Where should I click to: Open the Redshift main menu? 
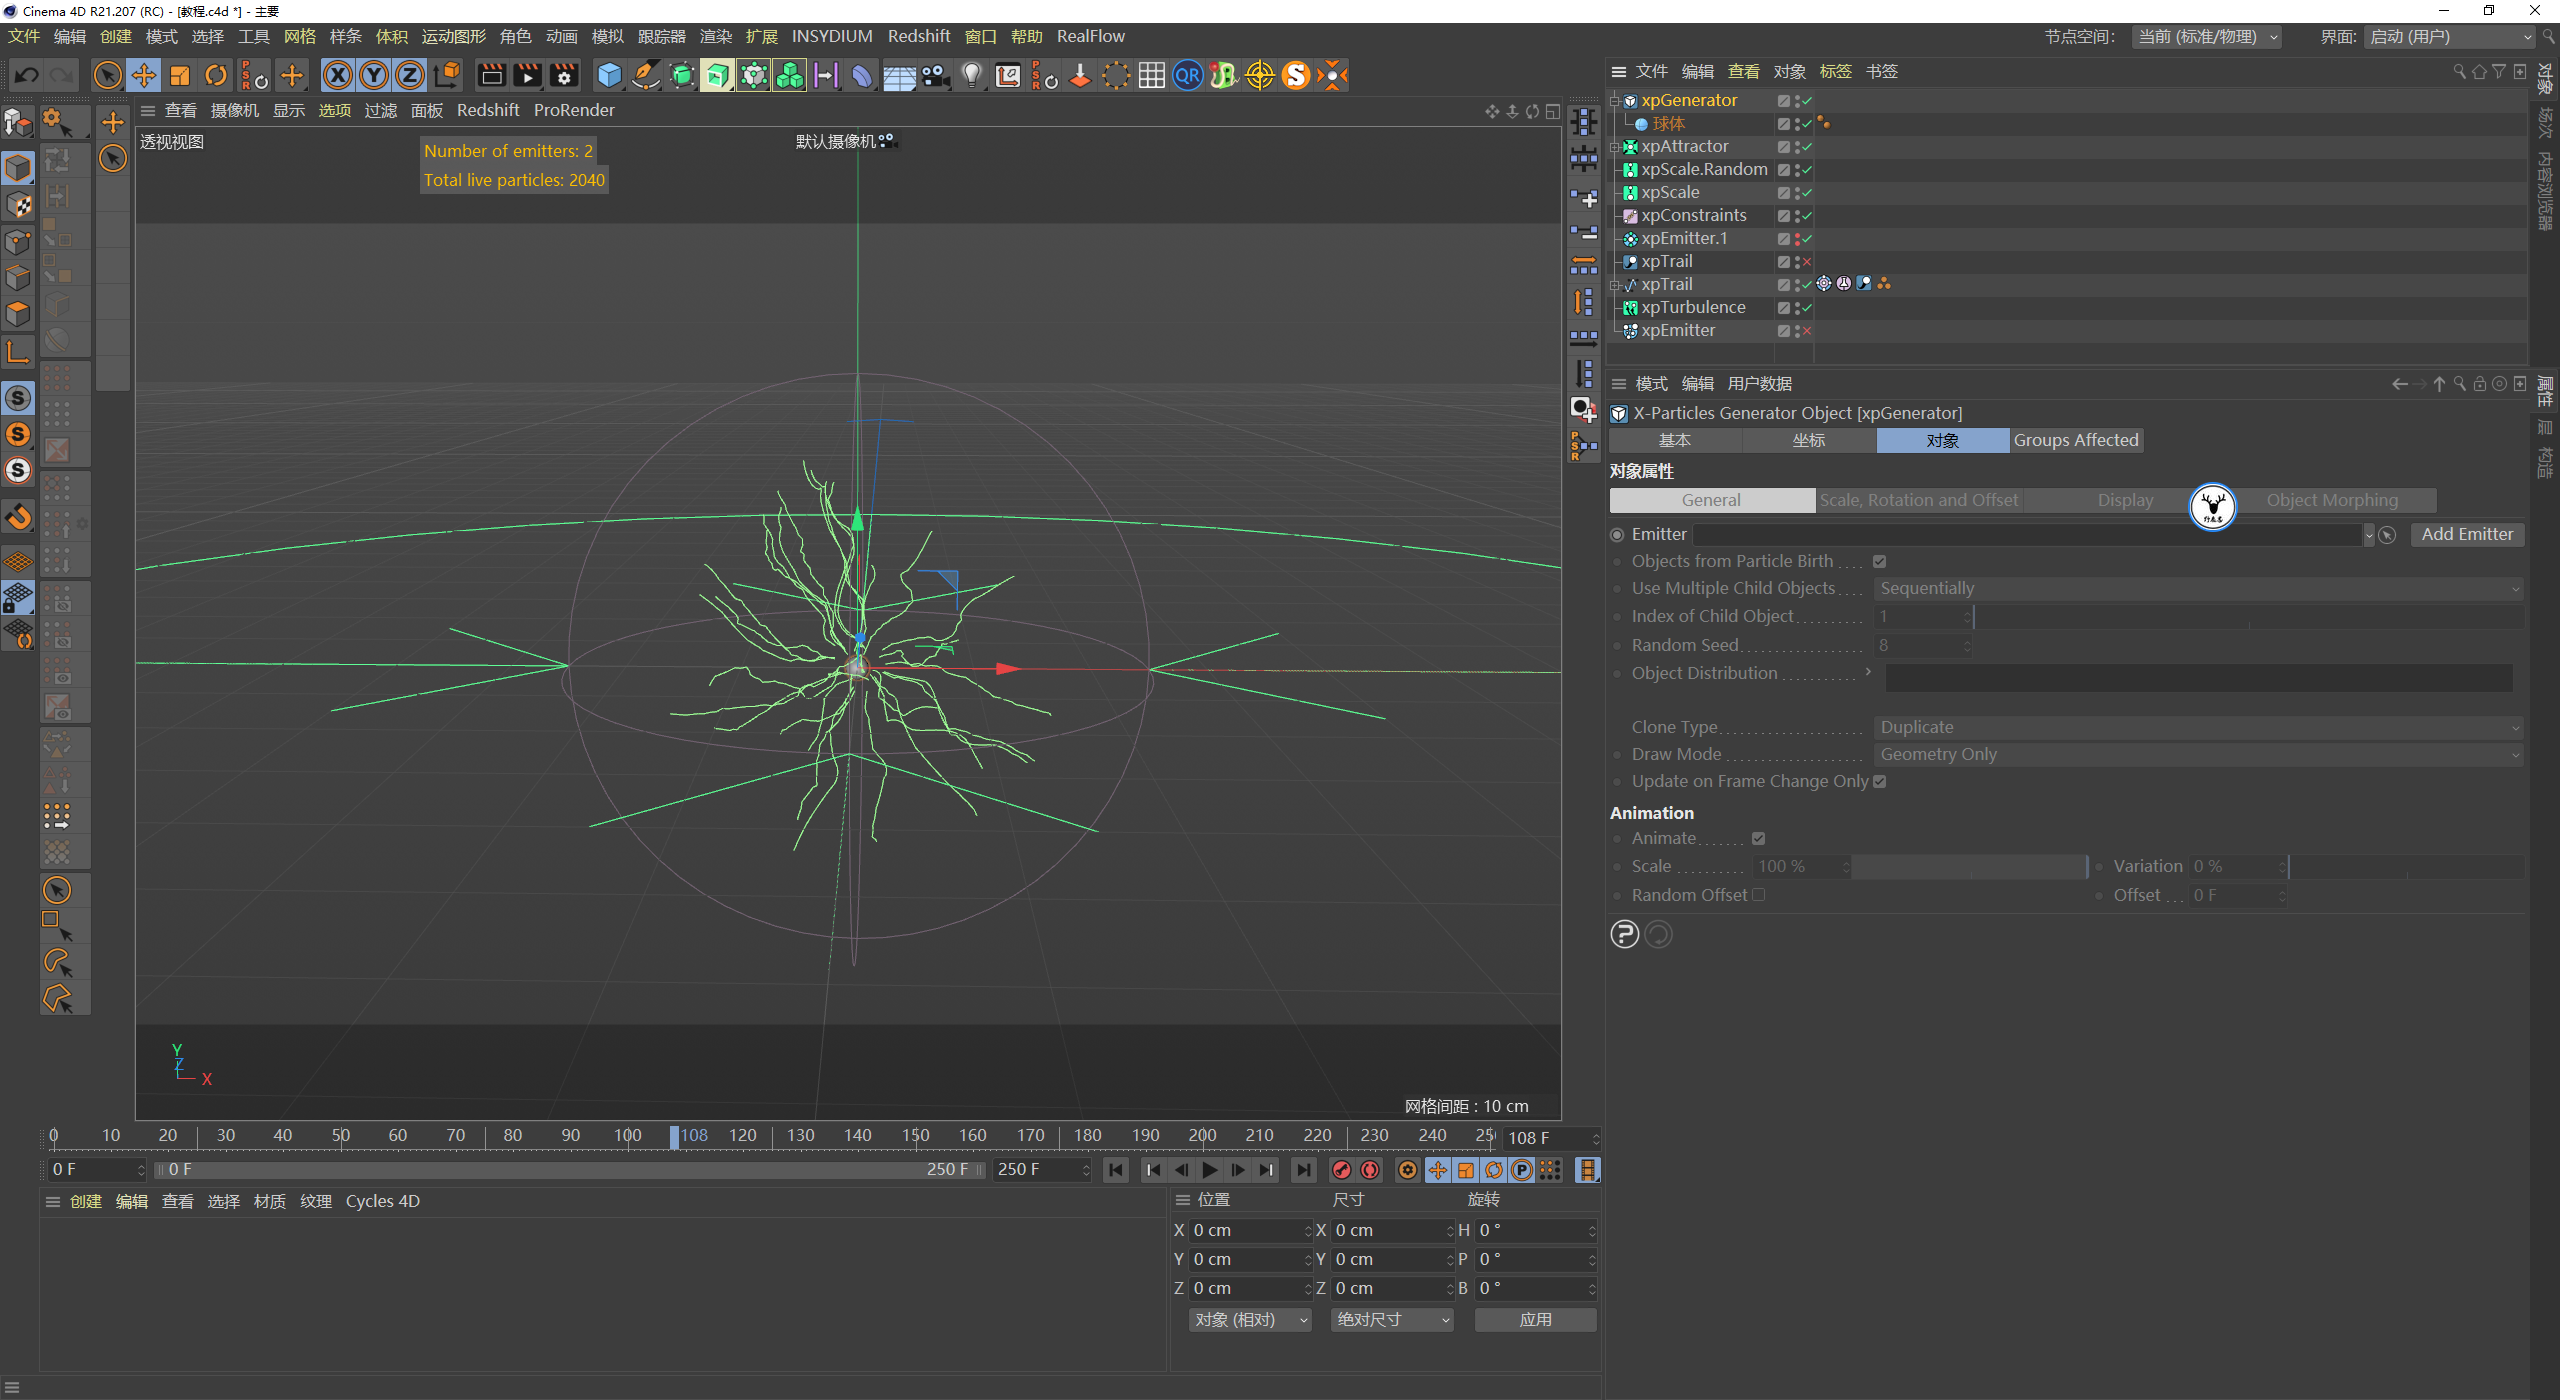click(919, 36)
